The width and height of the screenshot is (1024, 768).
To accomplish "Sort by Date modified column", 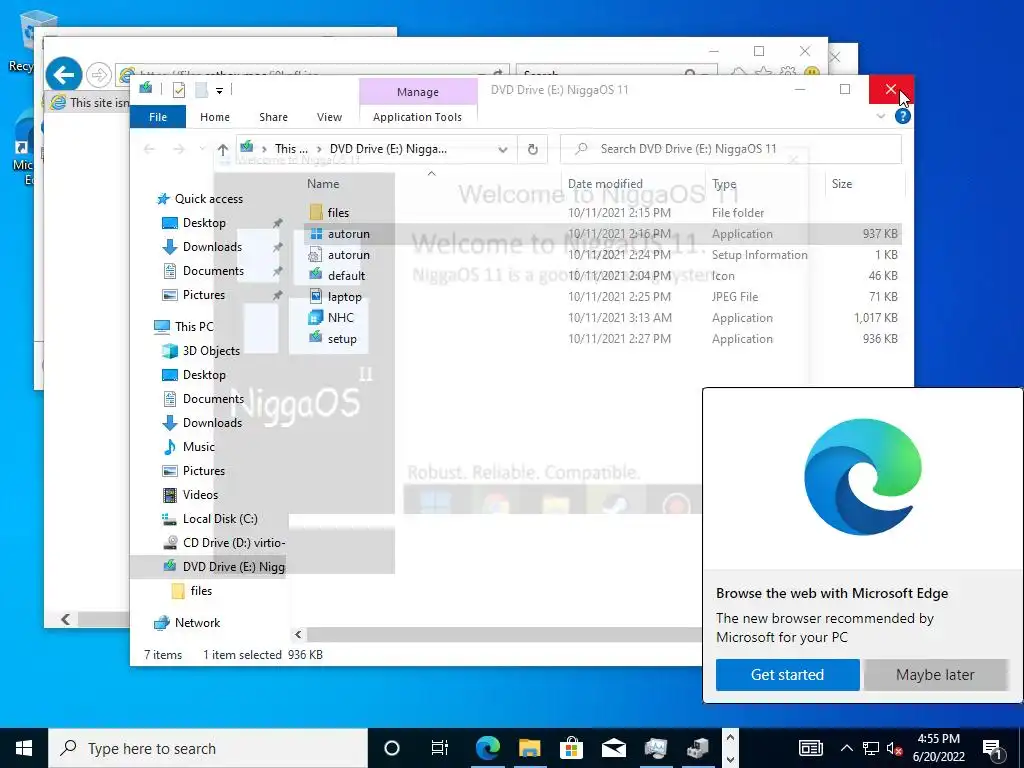I will point(605,184).
